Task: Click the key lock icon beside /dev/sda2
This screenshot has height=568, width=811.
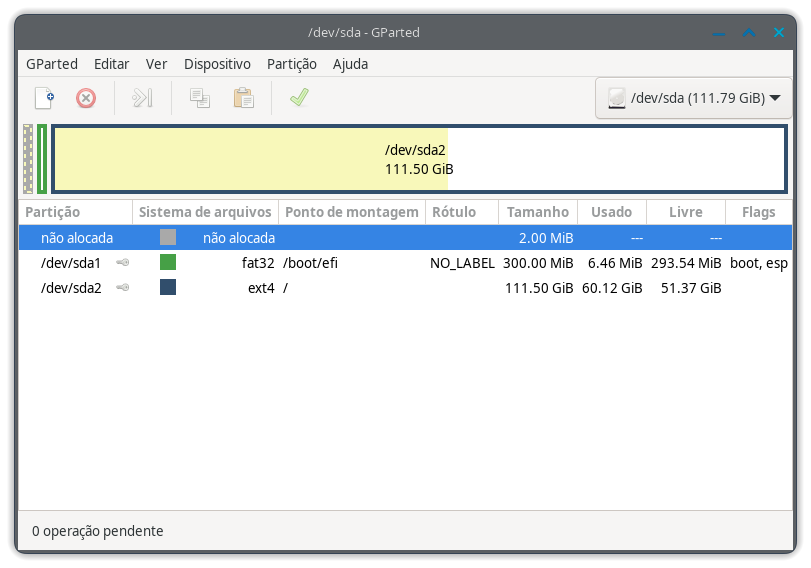Action: [x=122, y=288]
